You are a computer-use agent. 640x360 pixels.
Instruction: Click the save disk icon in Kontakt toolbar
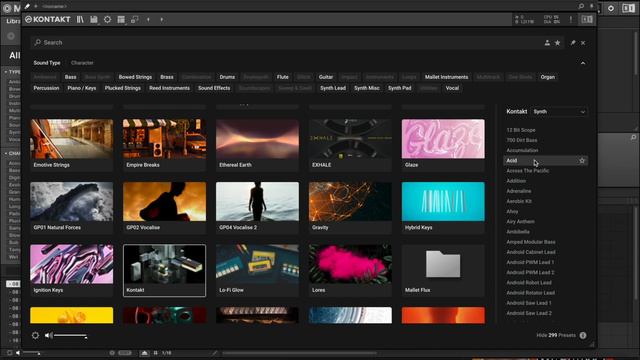coord(94,19)
